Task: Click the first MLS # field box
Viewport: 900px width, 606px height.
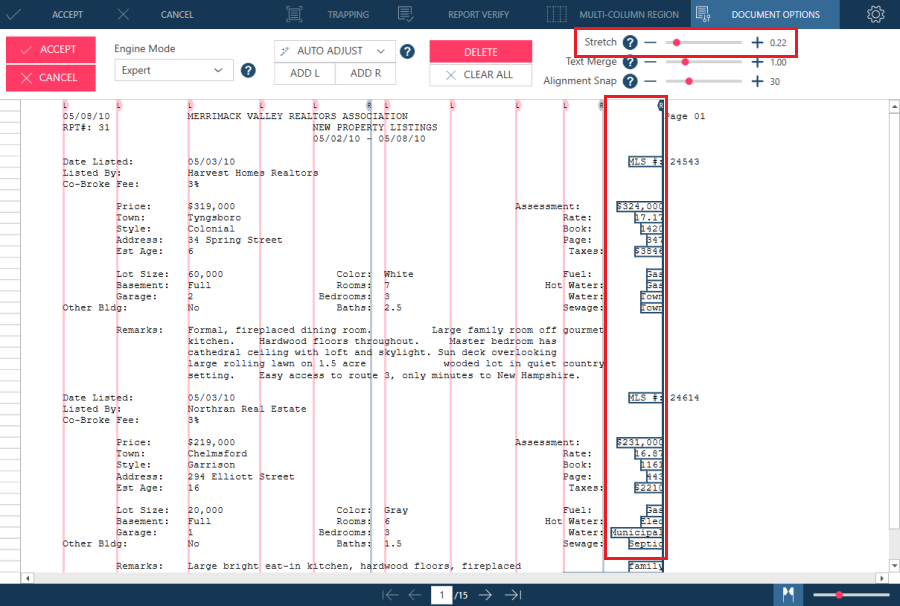Action: click(x=646, y=162)
